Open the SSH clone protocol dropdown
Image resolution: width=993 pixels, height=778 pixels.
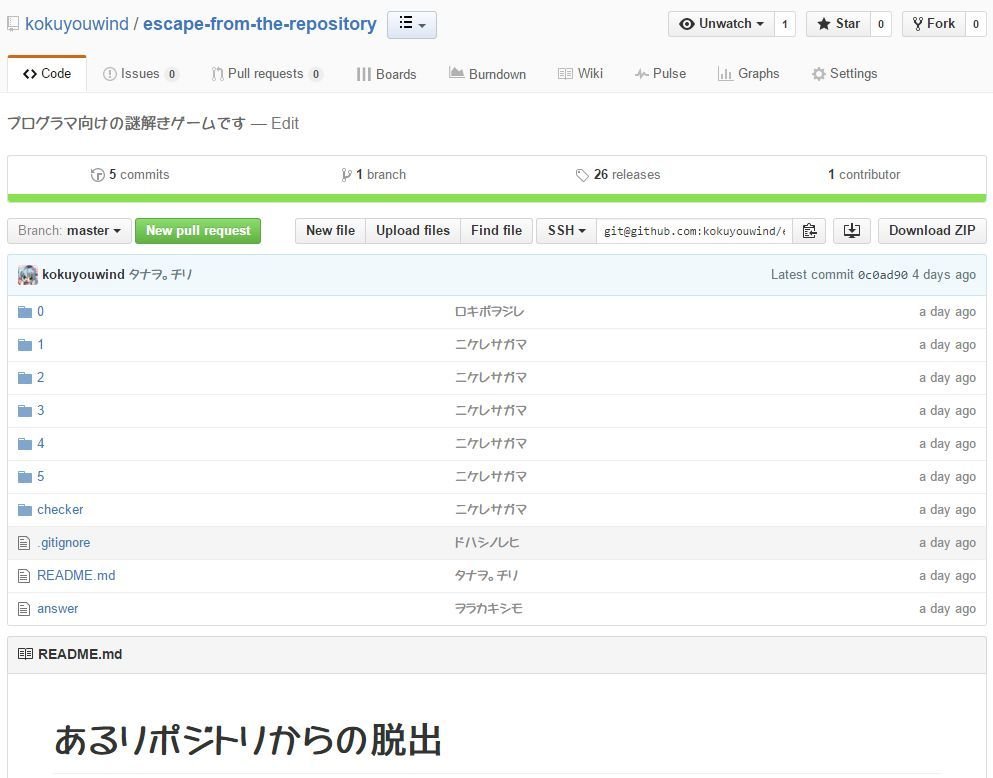coord(567,231)
